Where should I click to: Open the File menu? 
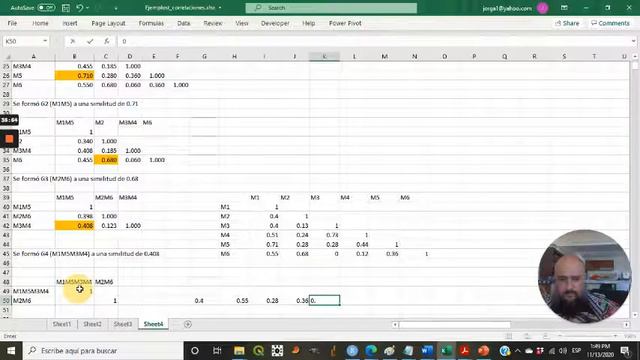click(12, 23)
